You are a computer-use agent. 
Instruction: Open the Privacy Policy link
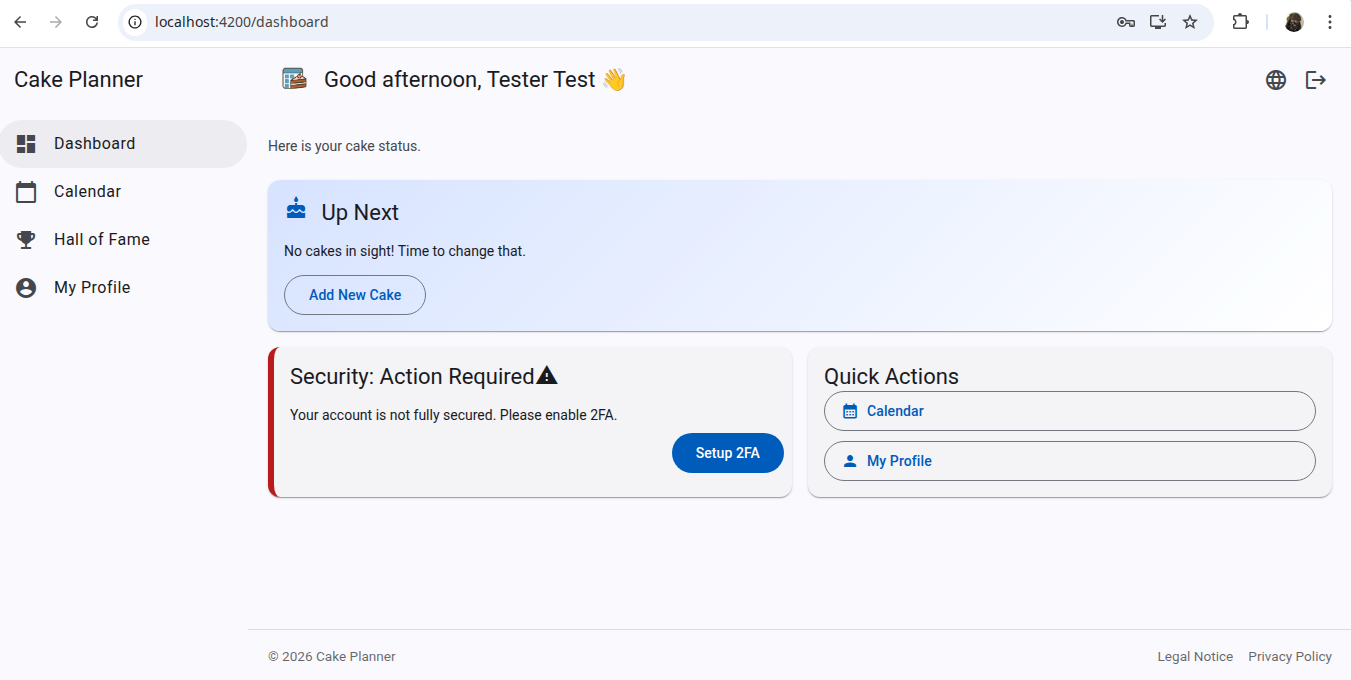1289,657
